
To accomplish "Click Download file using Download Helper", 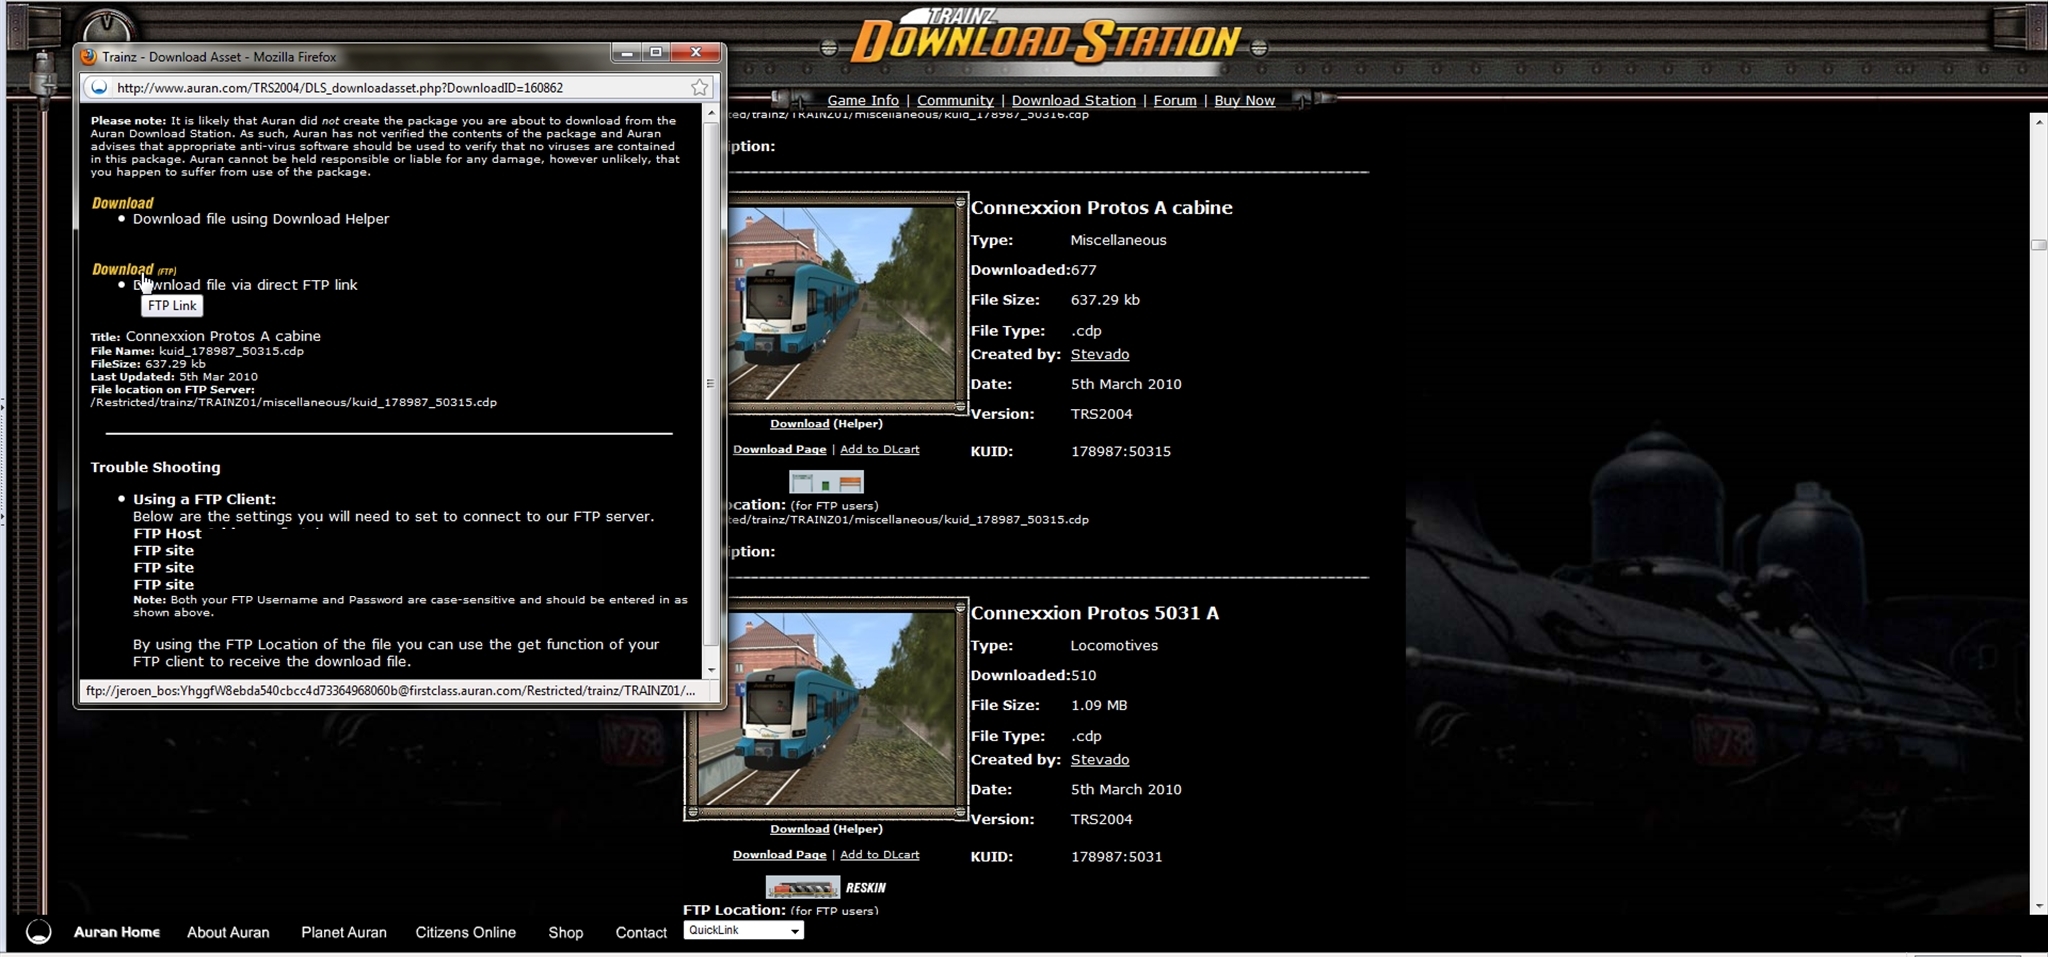I will click(261, 219).
